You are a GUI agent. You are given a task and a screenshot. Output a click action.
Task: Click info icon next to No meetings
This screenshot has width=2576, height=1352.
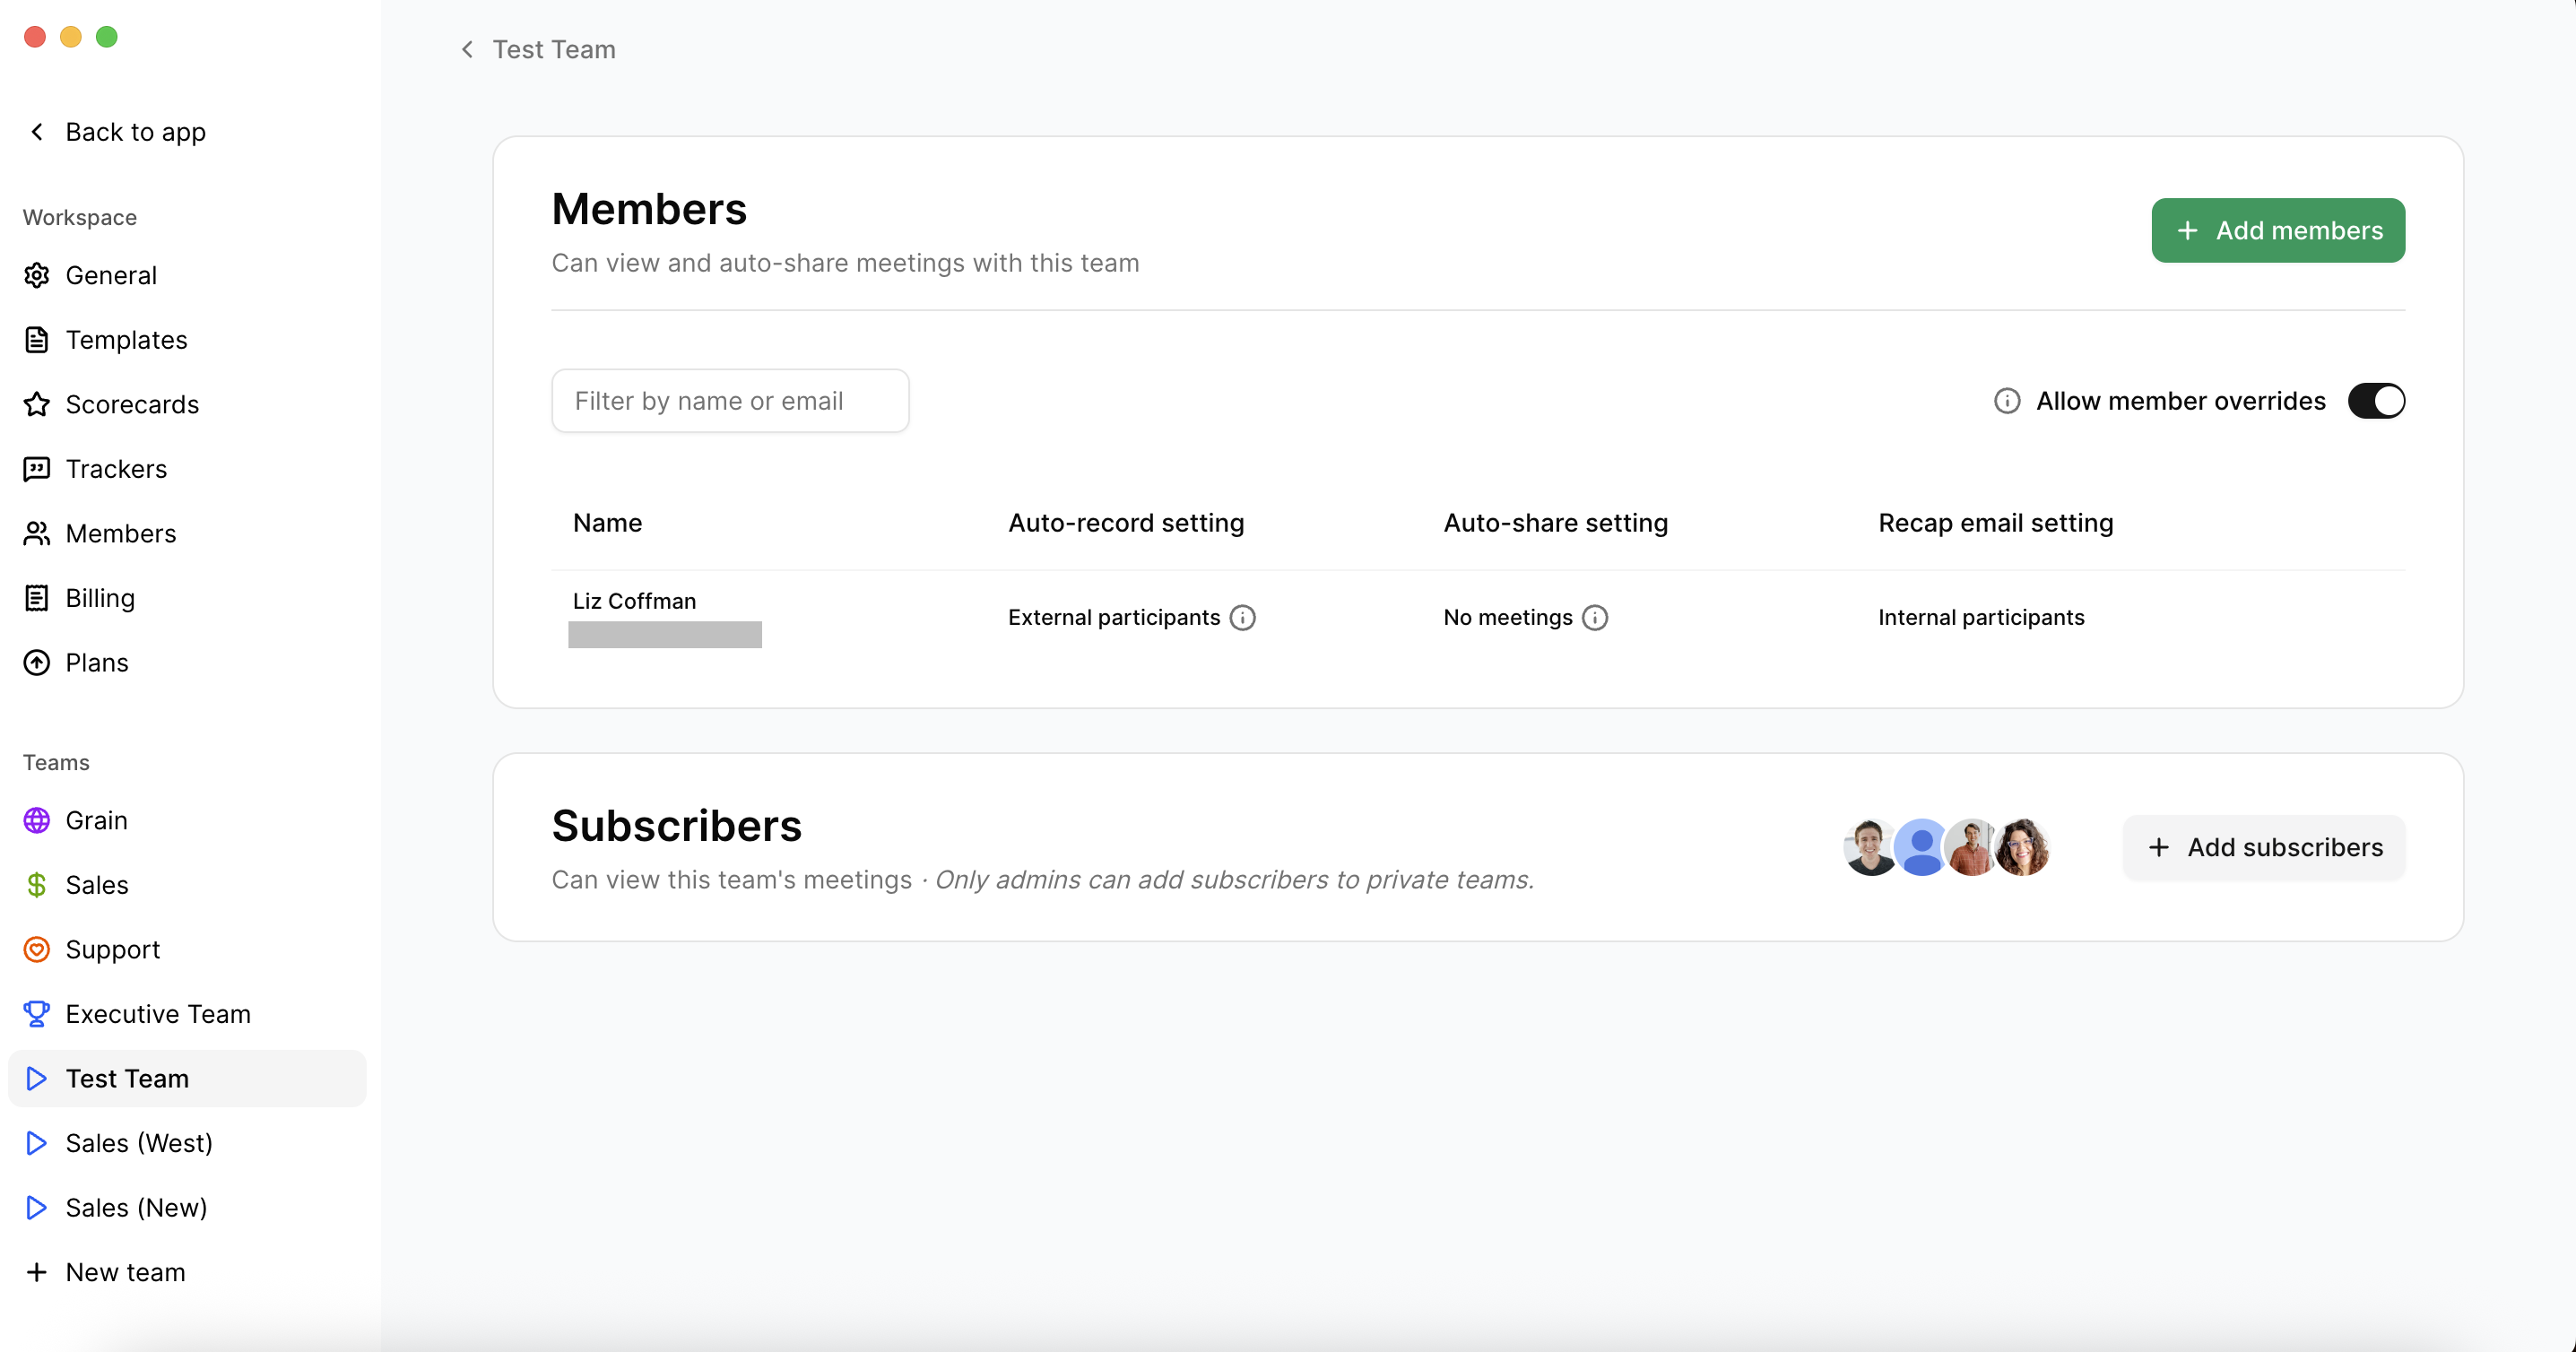[1595, 617]
